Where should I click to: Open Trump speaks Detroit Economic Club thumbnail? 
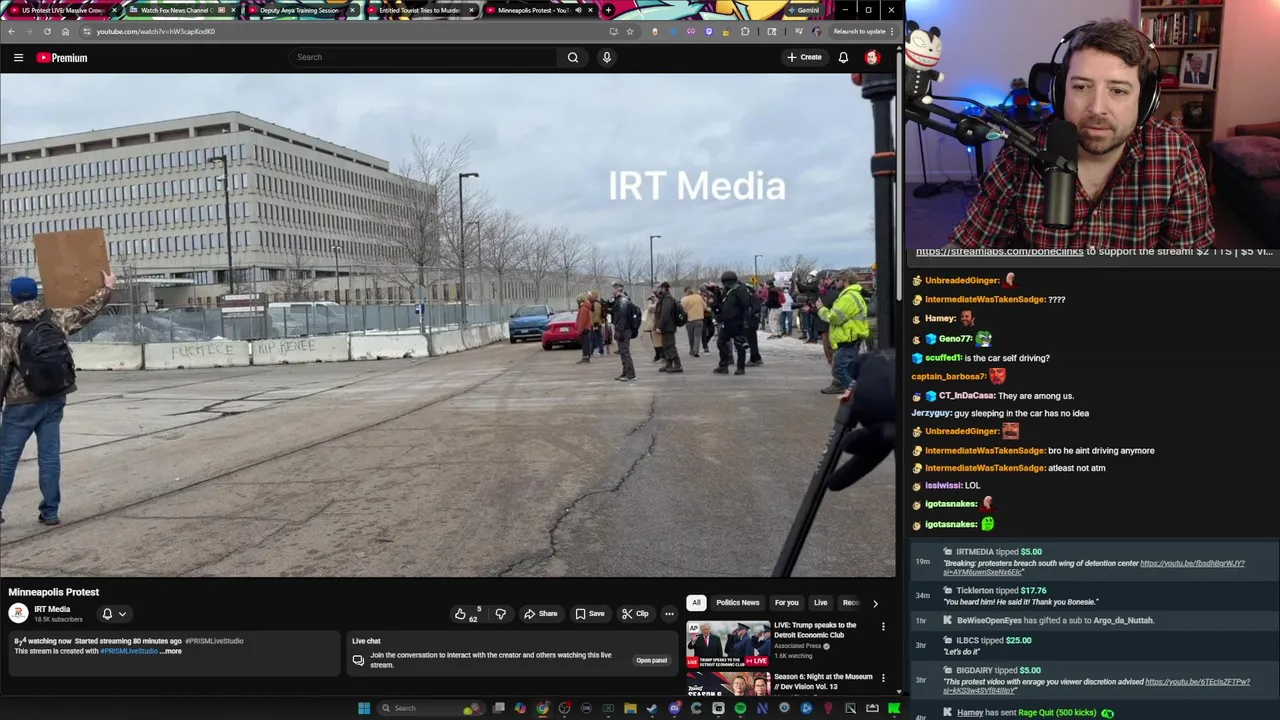(728, 645)
